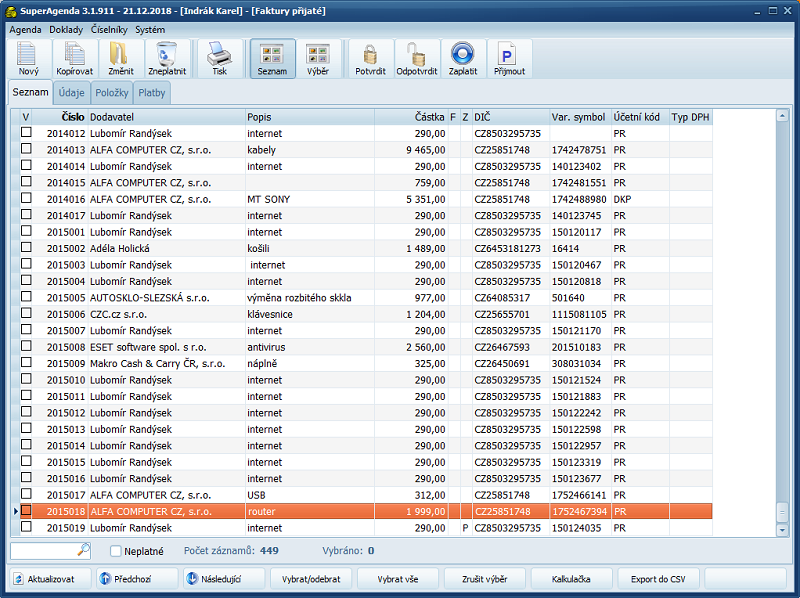Click the SuperAgenda title bar icon
Viewport: 800px width, 598px height.
click(11, 11)
